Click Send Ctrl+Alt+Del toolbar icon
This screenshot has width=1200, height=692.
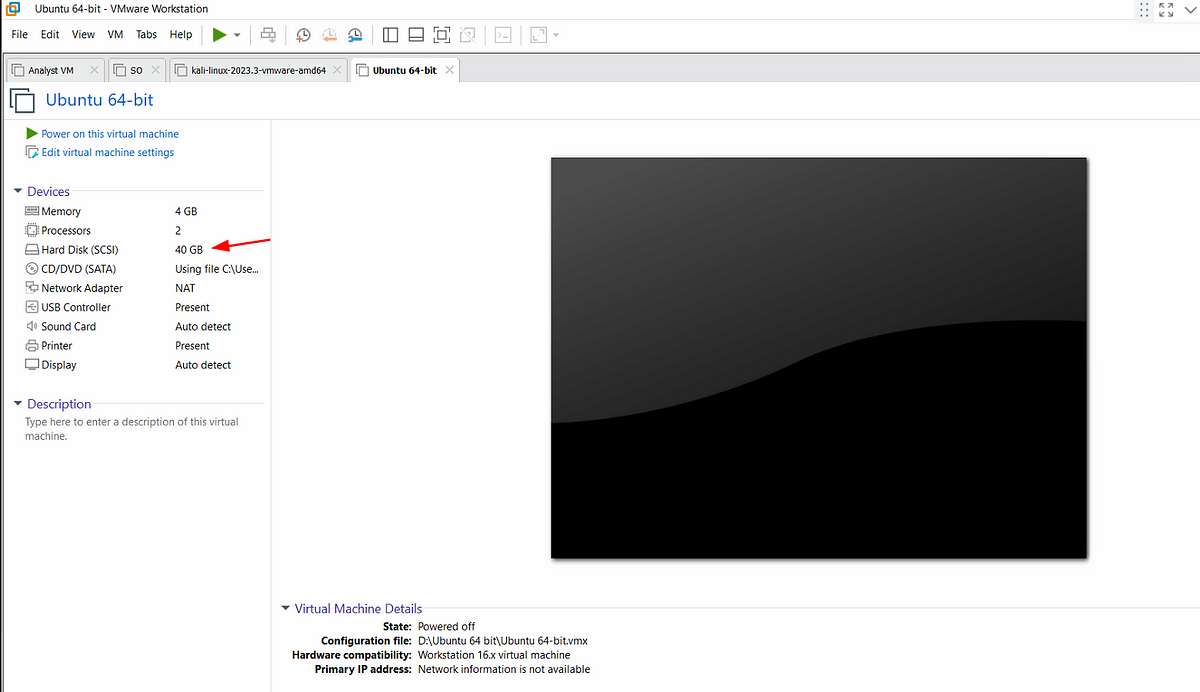268,34
